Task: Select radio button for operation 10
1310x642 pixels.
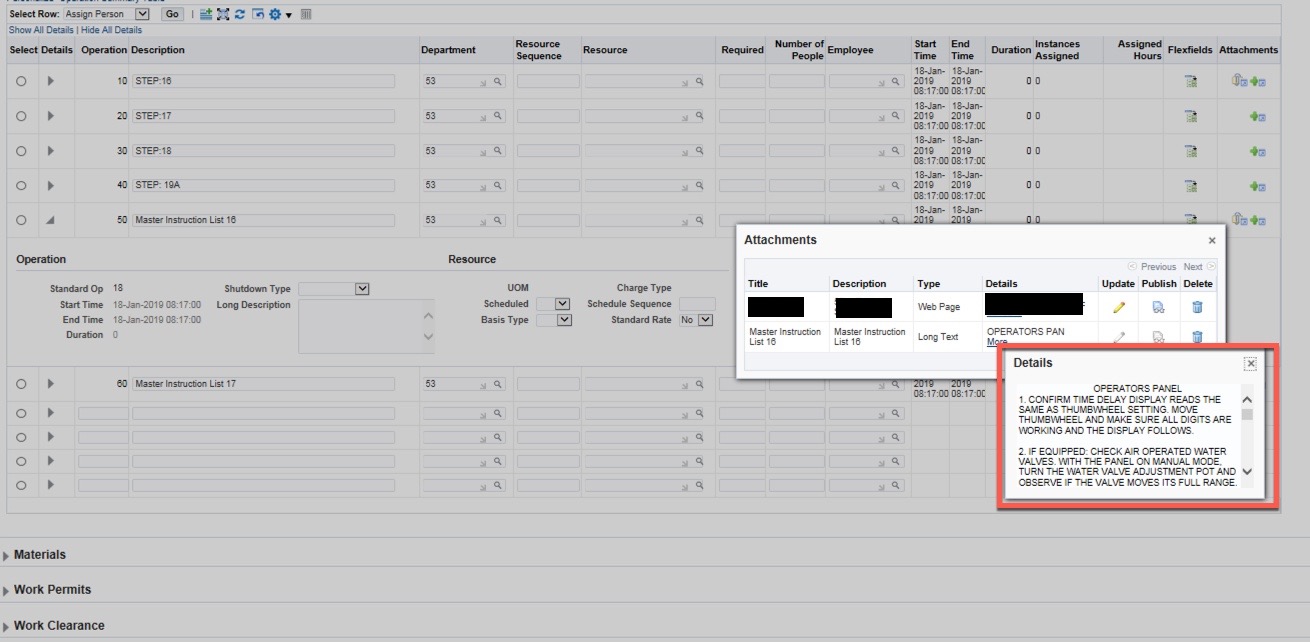Action: [21, 82]
